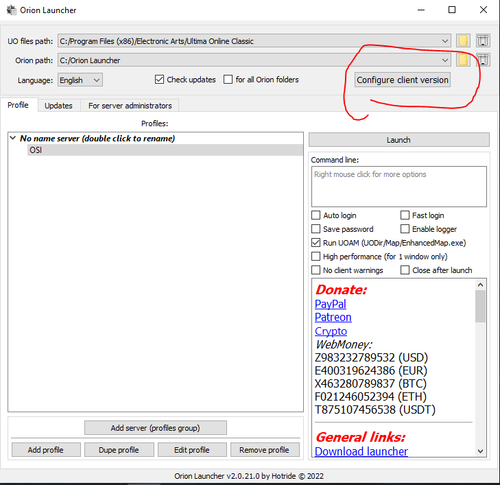Enable 'for all Orion folders' checkbox
The width and height of the screenshot is (500, 485).
[x=228, y=80]
